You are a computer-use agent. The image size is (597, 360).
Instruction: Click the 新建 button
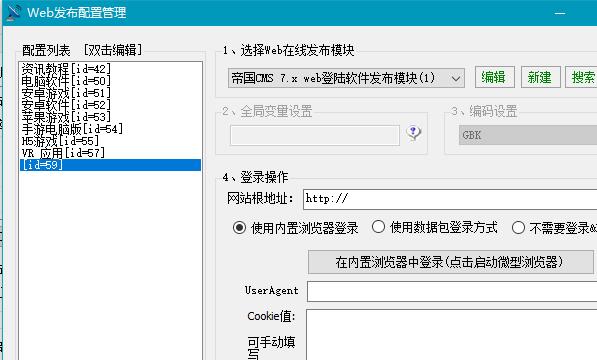540,77
